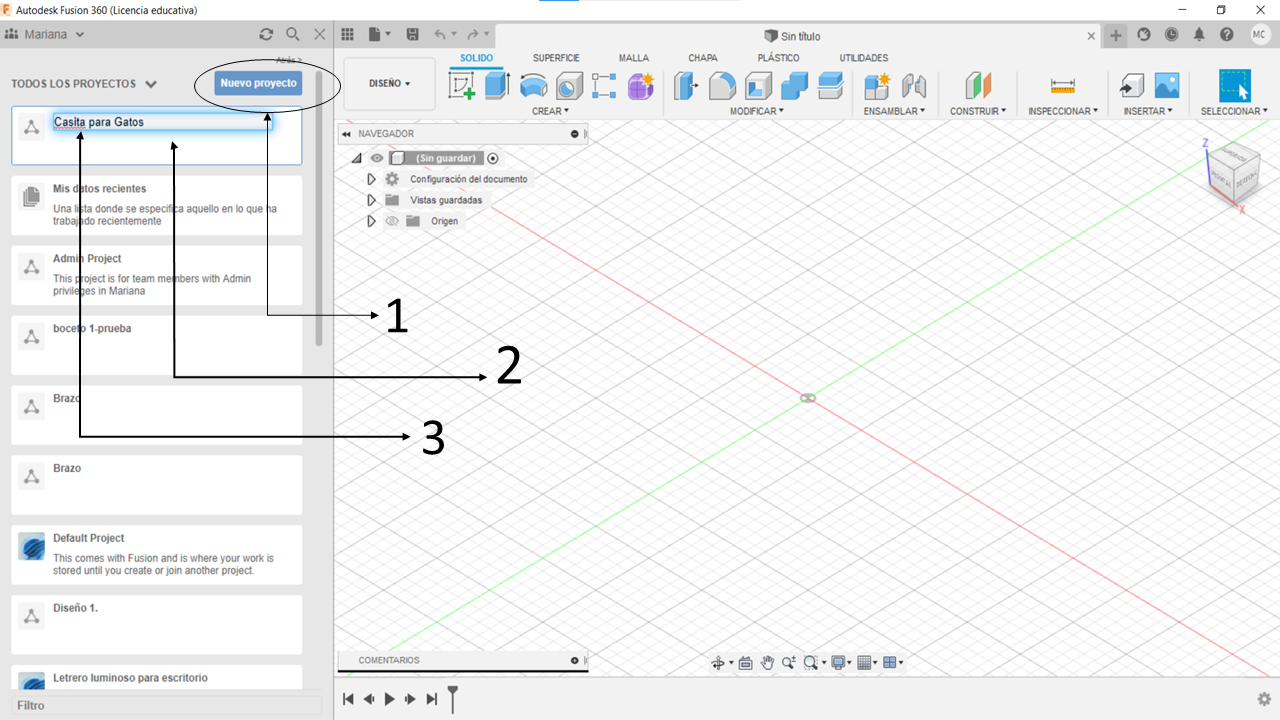Select the Midplane construction tool

978,86
